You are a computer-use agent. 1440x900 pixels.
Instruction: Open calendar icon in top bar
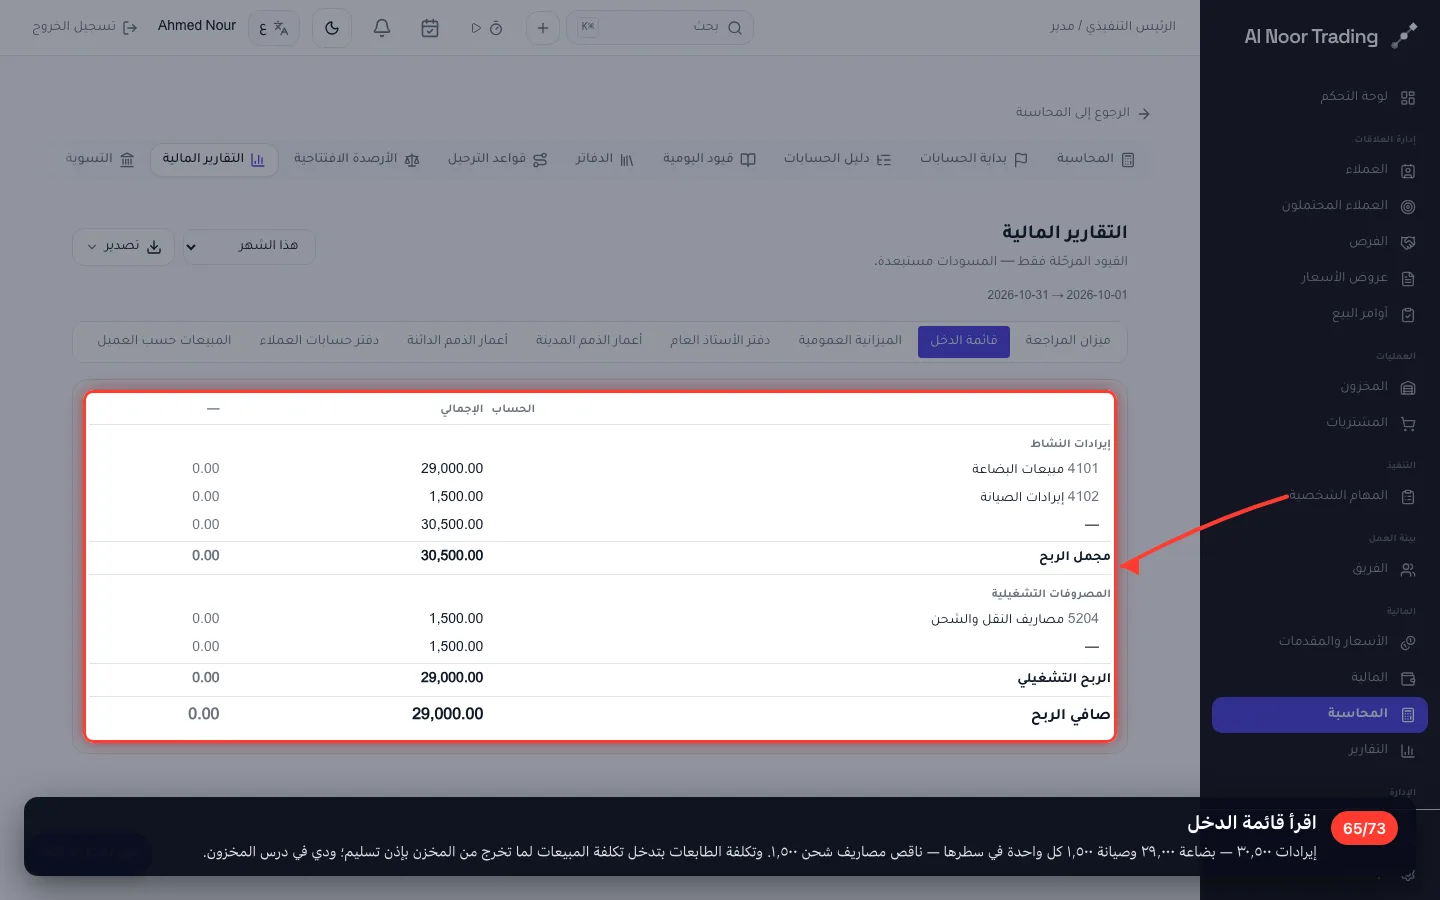click(x=430, y=28)
